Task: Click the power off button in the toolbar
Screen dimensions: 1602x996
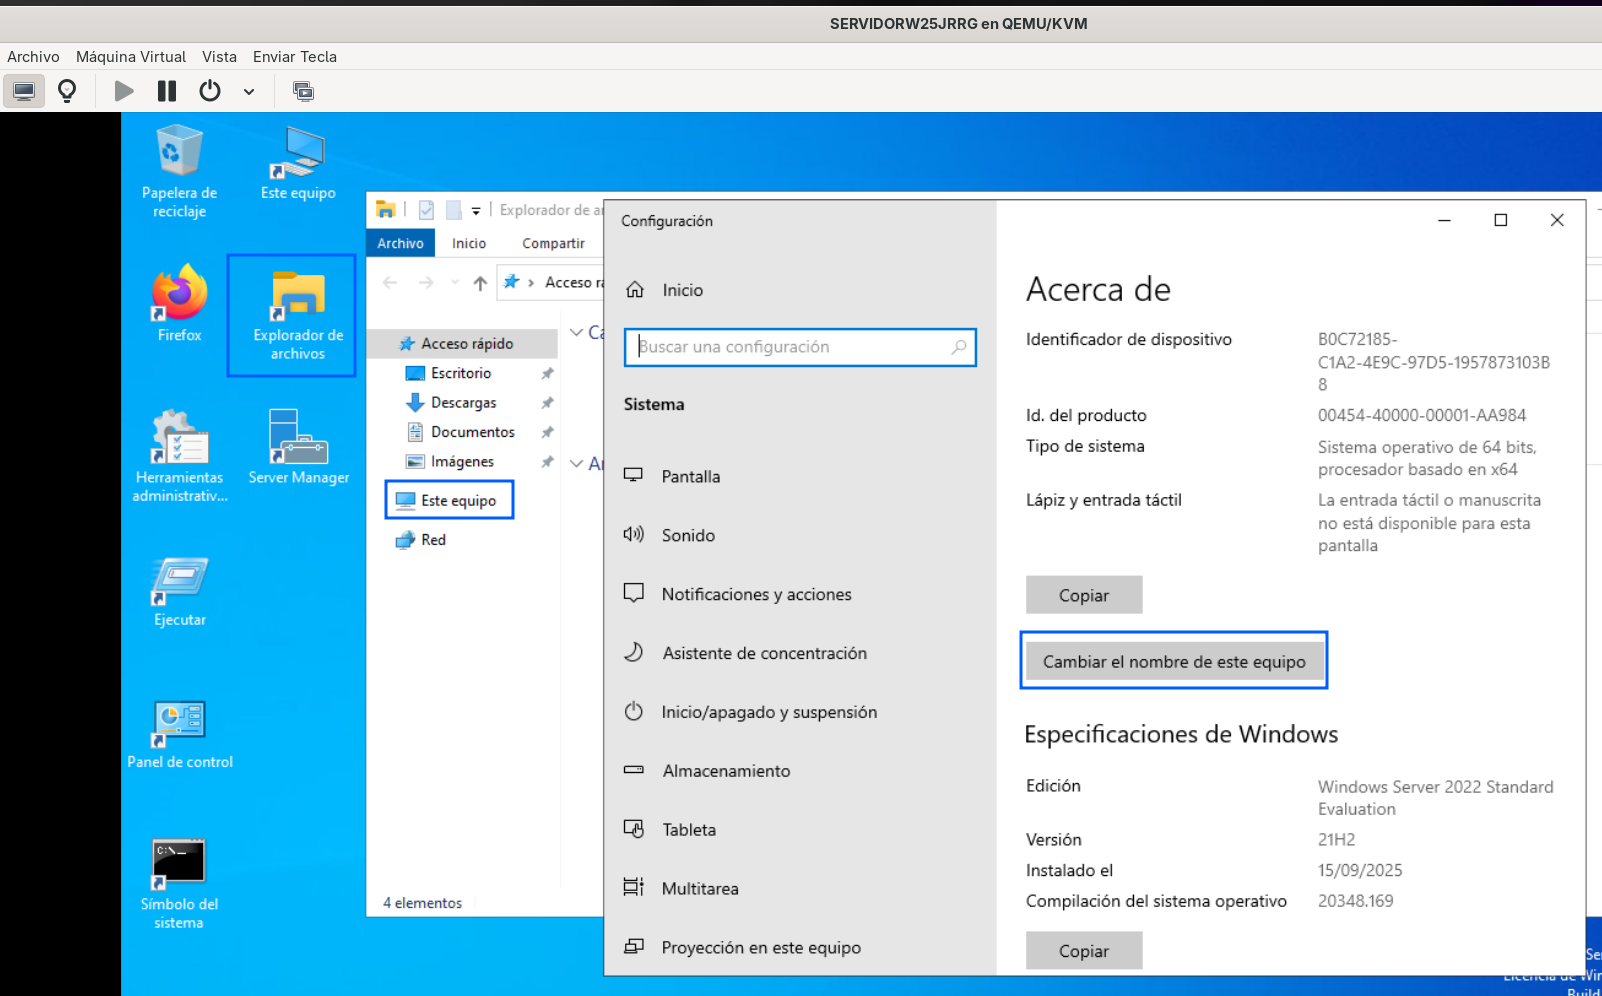Action: coord(210,91)
